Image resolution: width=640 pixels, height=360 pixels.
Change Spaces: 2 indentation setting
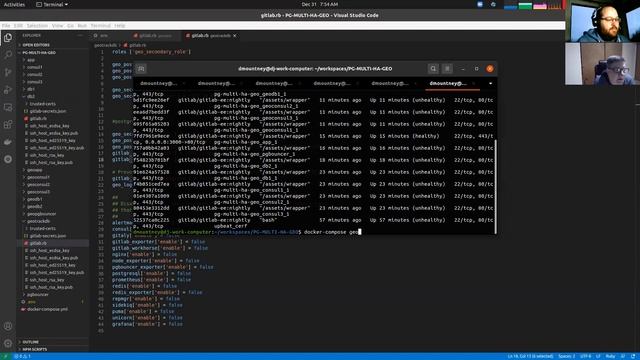[x=567, y=356]
